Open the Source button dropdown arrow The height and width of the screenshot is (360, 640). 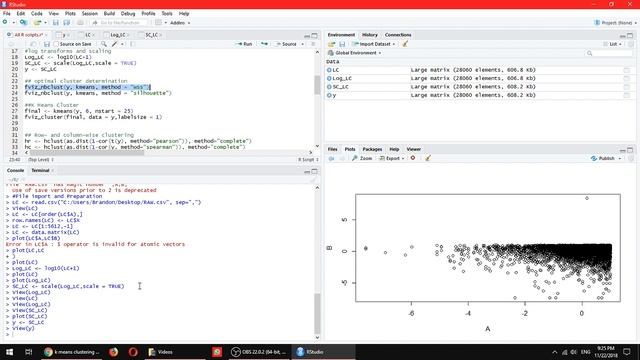[x=302, y=44]
